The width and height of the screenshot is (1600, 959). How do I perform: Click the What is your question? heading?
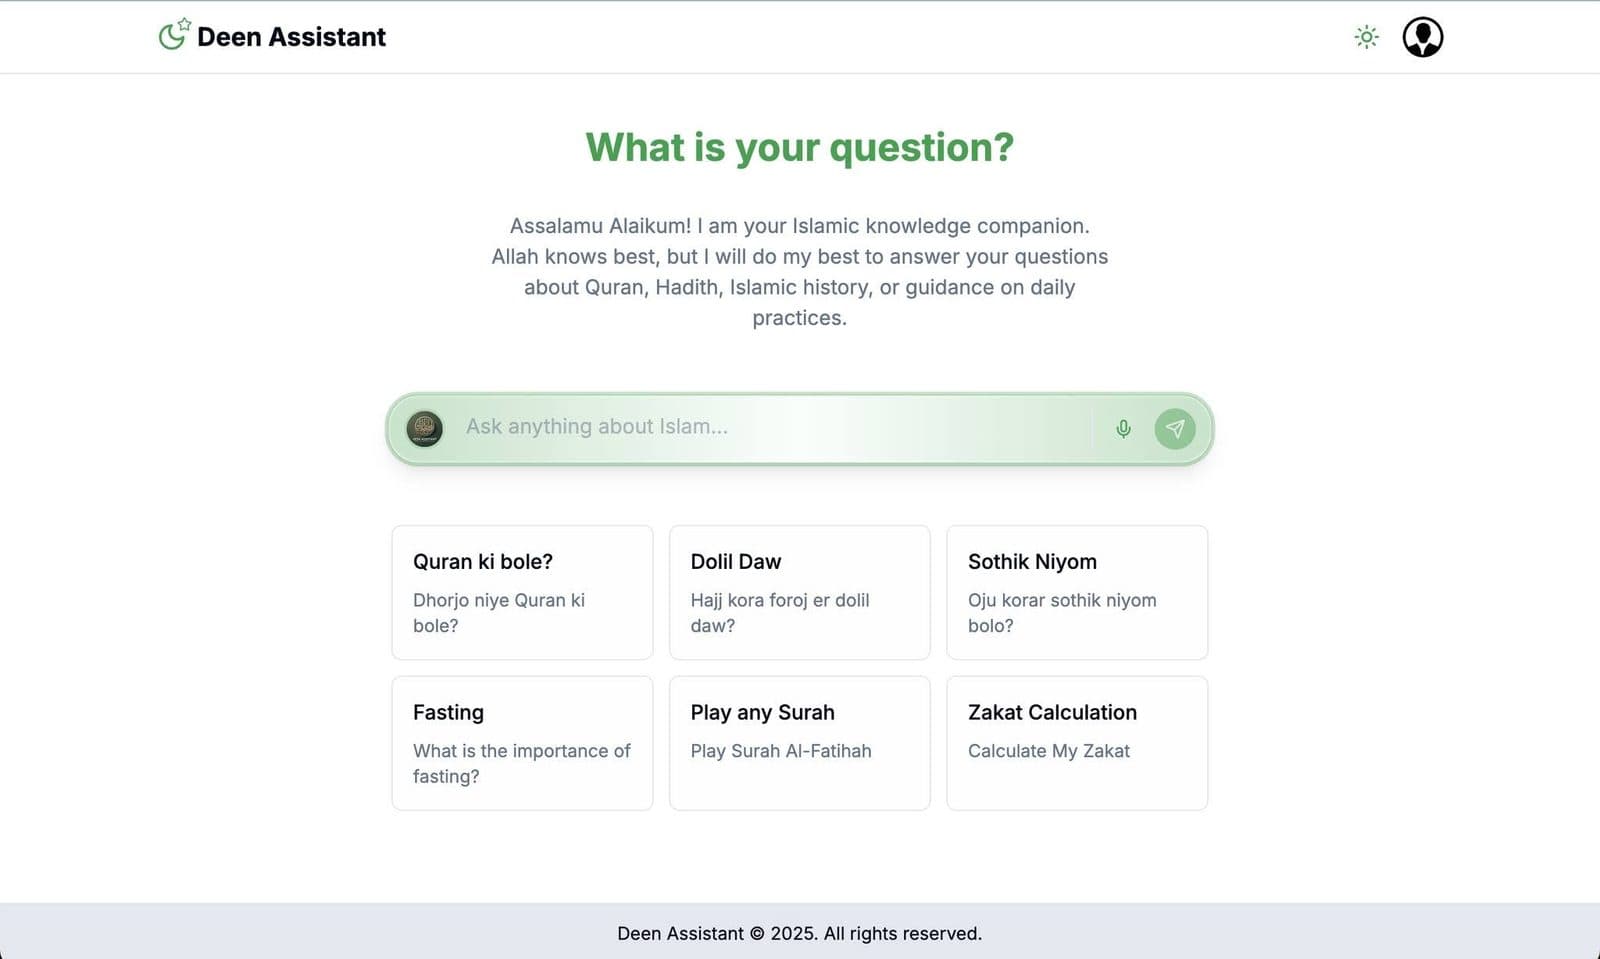click(x=799, y=148)
